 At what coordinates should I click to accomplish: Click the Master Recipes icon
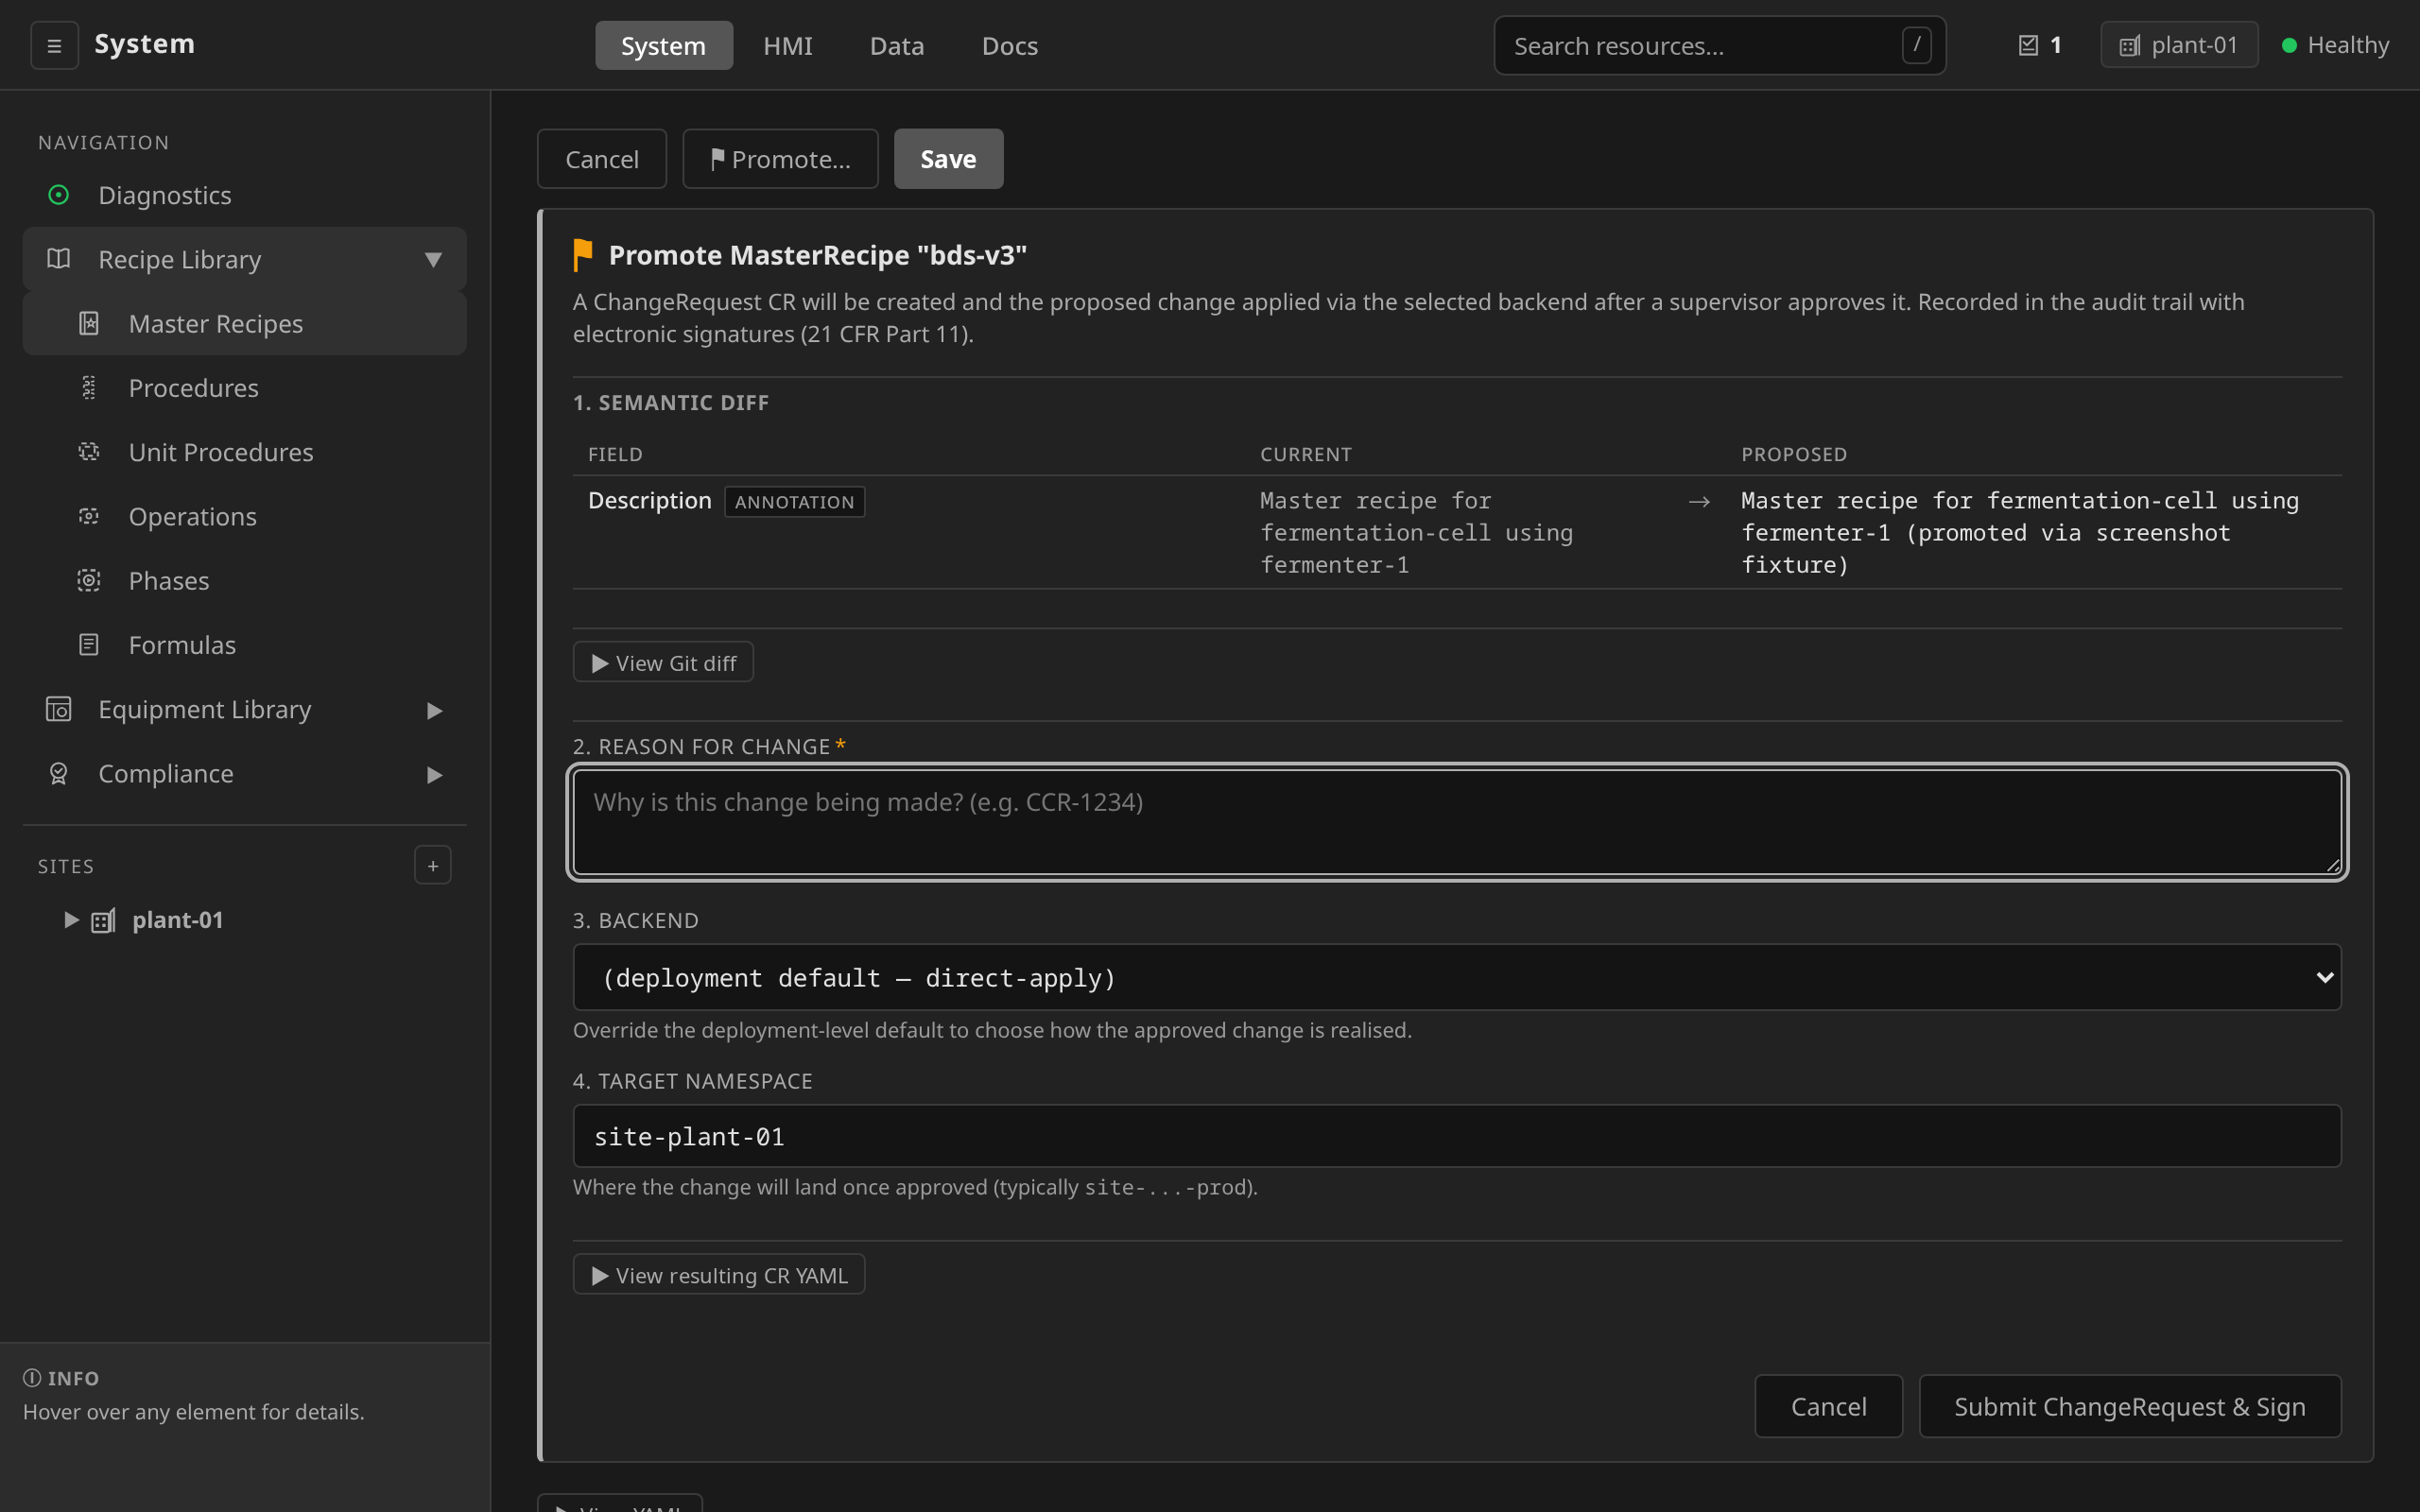tap(89, 323)
